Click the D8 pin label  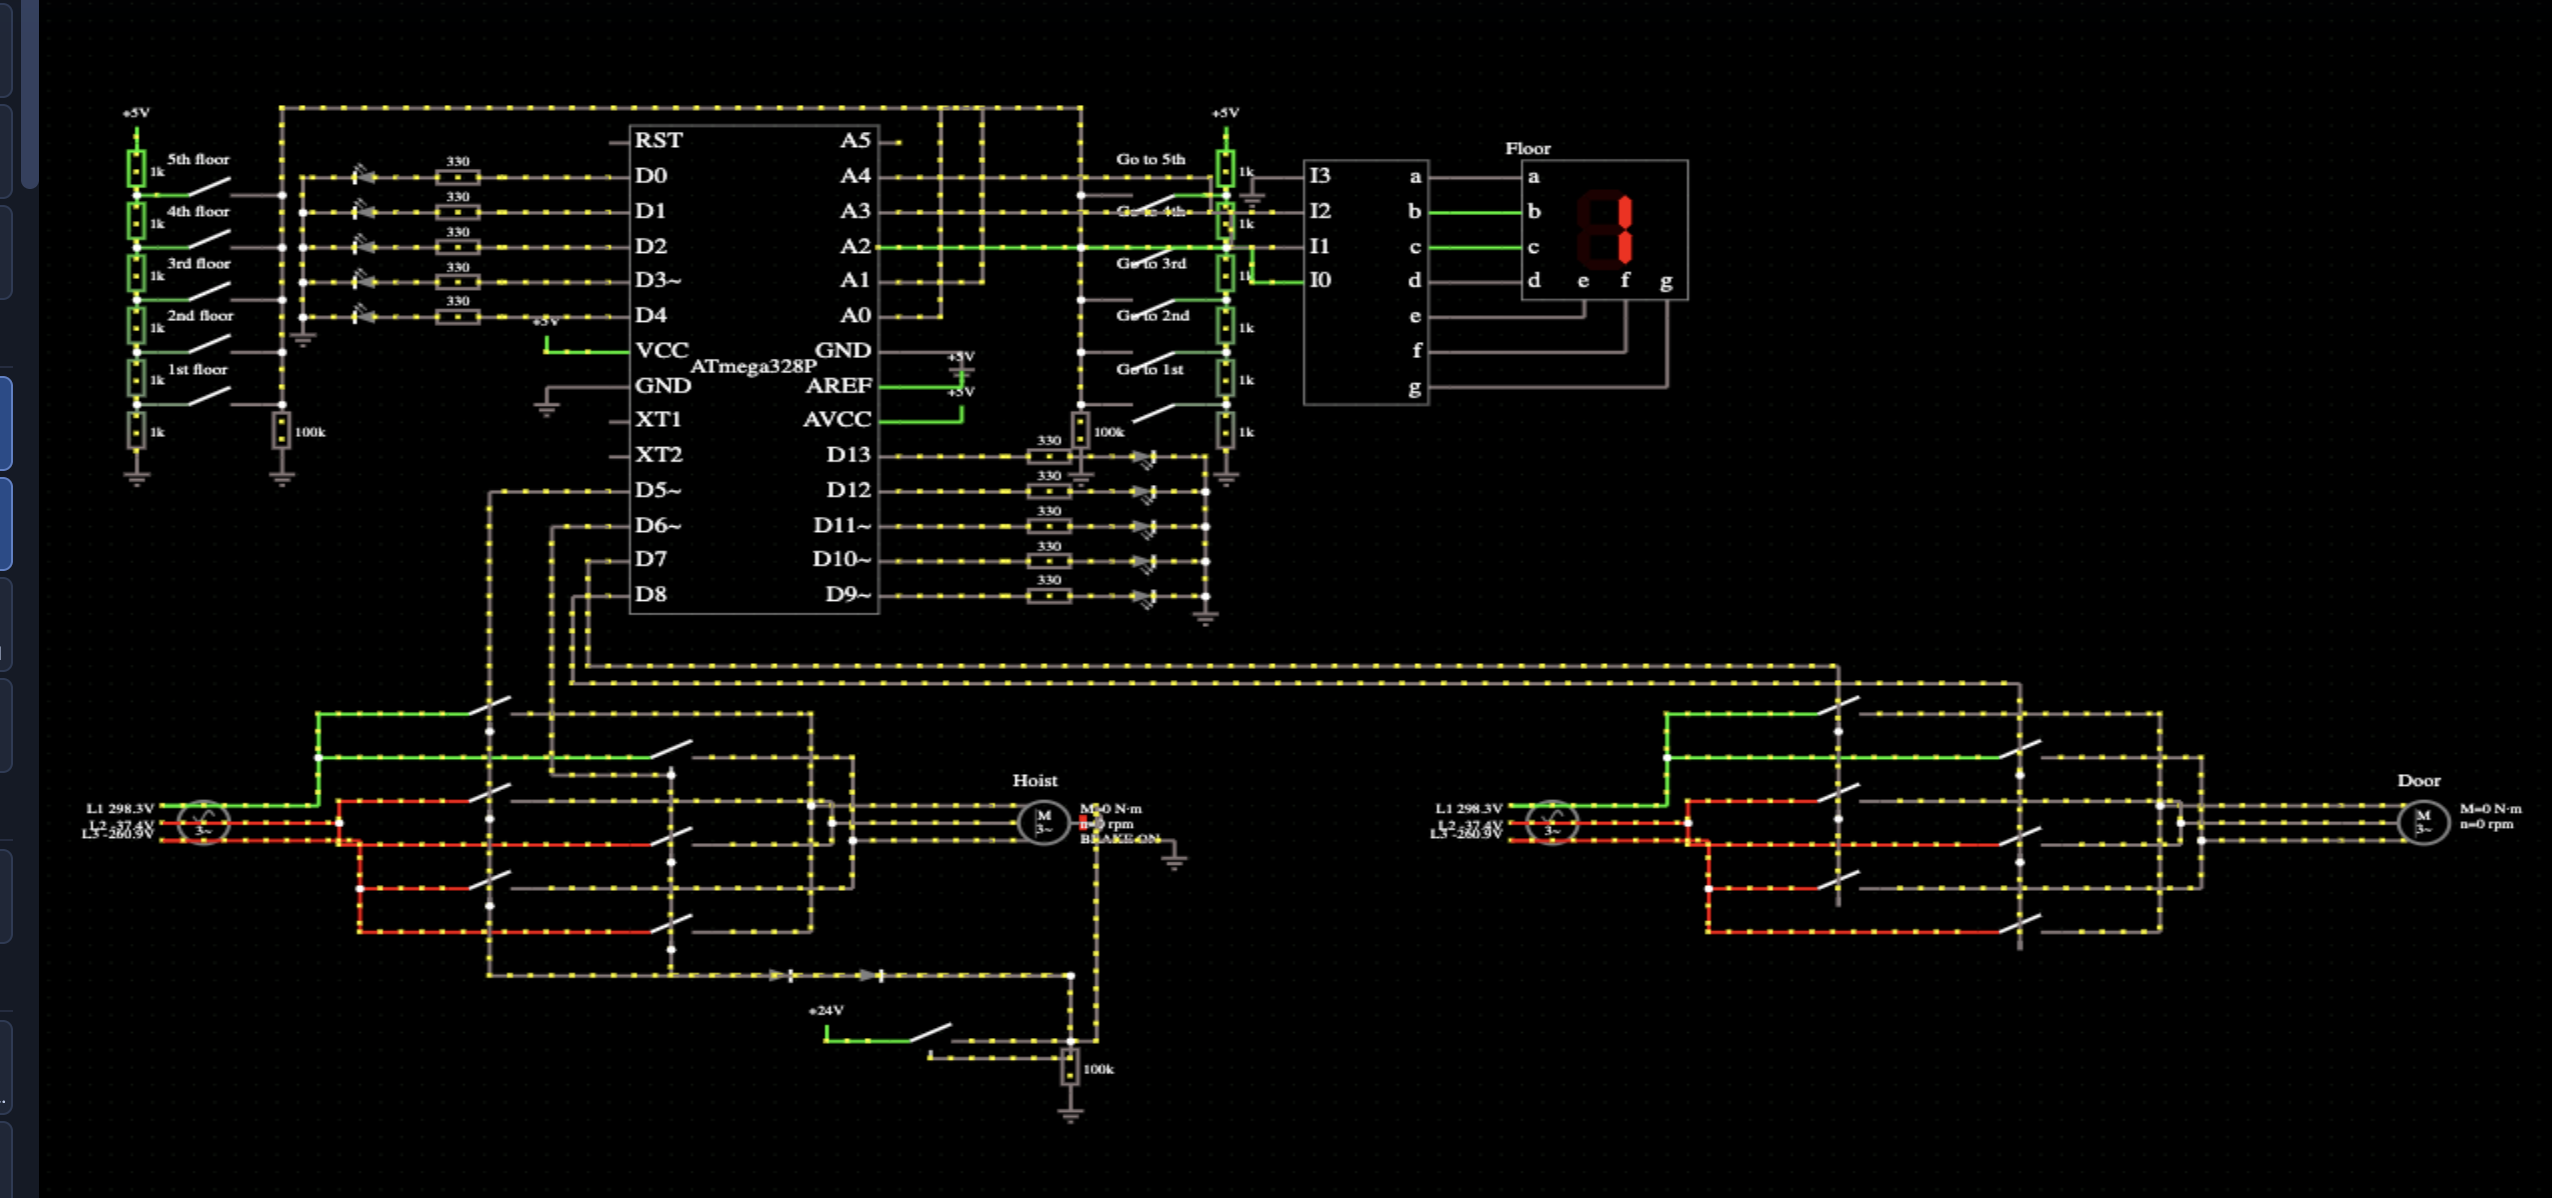click(x=651, y=594)
